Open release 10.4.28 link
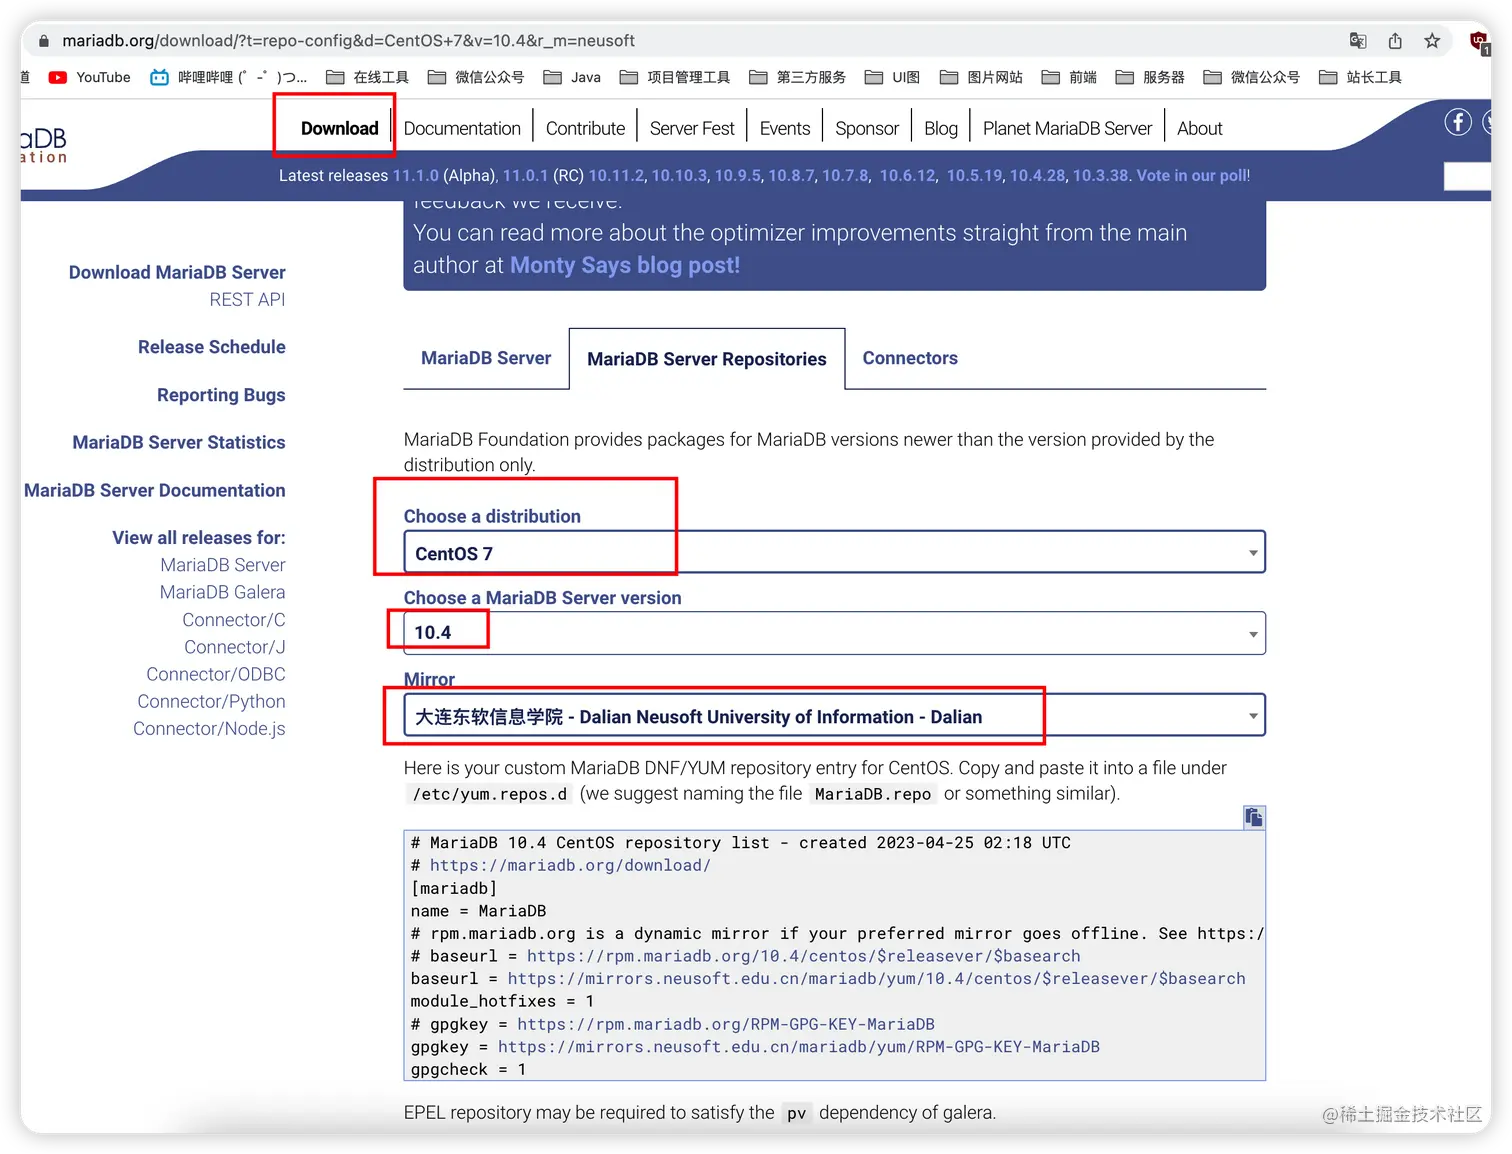Image resolution: width=1512 pixels, height=1154 pixels. (x=1037, y=175)
